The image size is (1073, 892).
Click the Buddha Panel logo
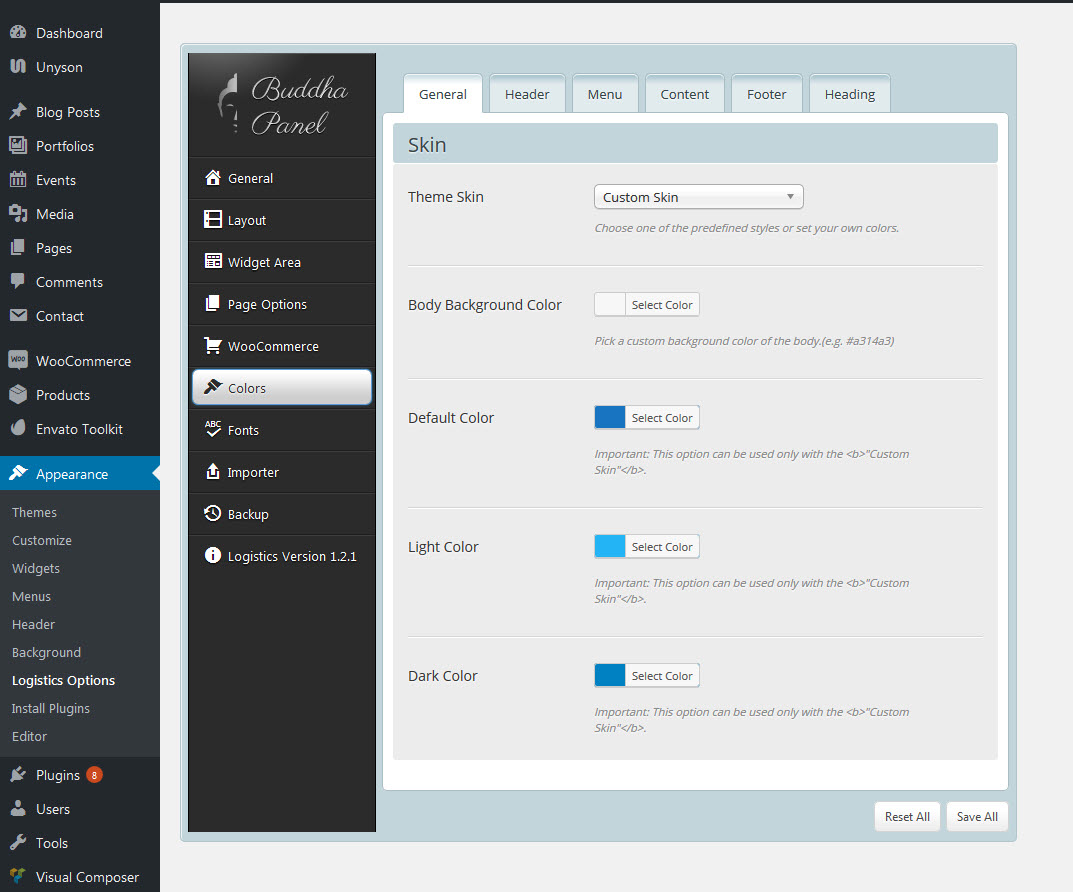pos(282,105)
